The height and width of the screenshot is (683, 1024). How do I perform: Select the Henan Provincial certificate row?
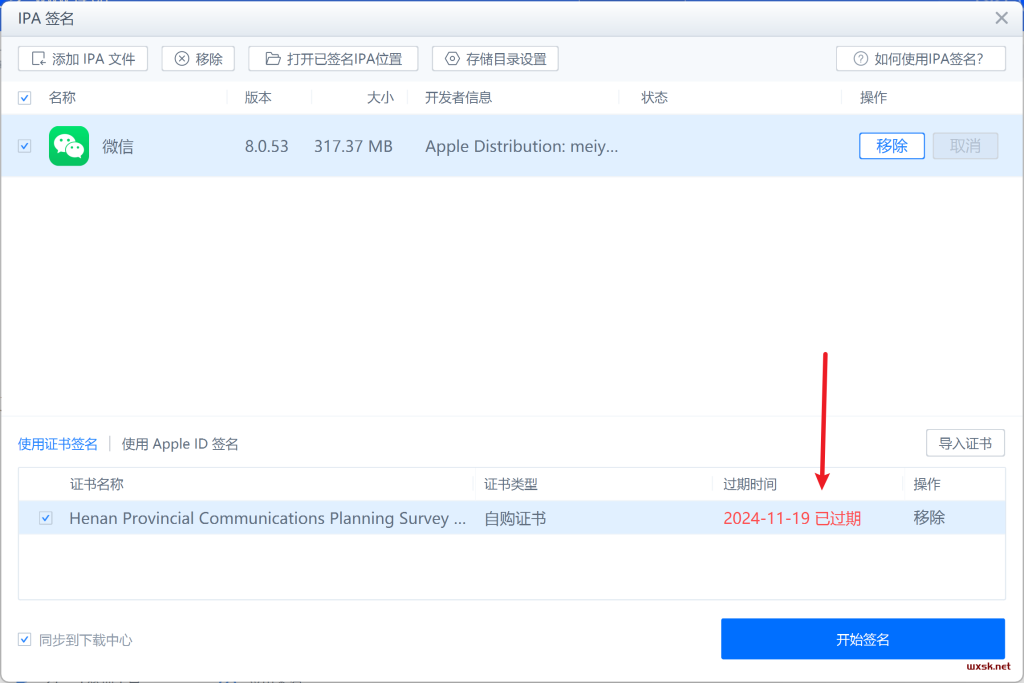tap(267, 518)
